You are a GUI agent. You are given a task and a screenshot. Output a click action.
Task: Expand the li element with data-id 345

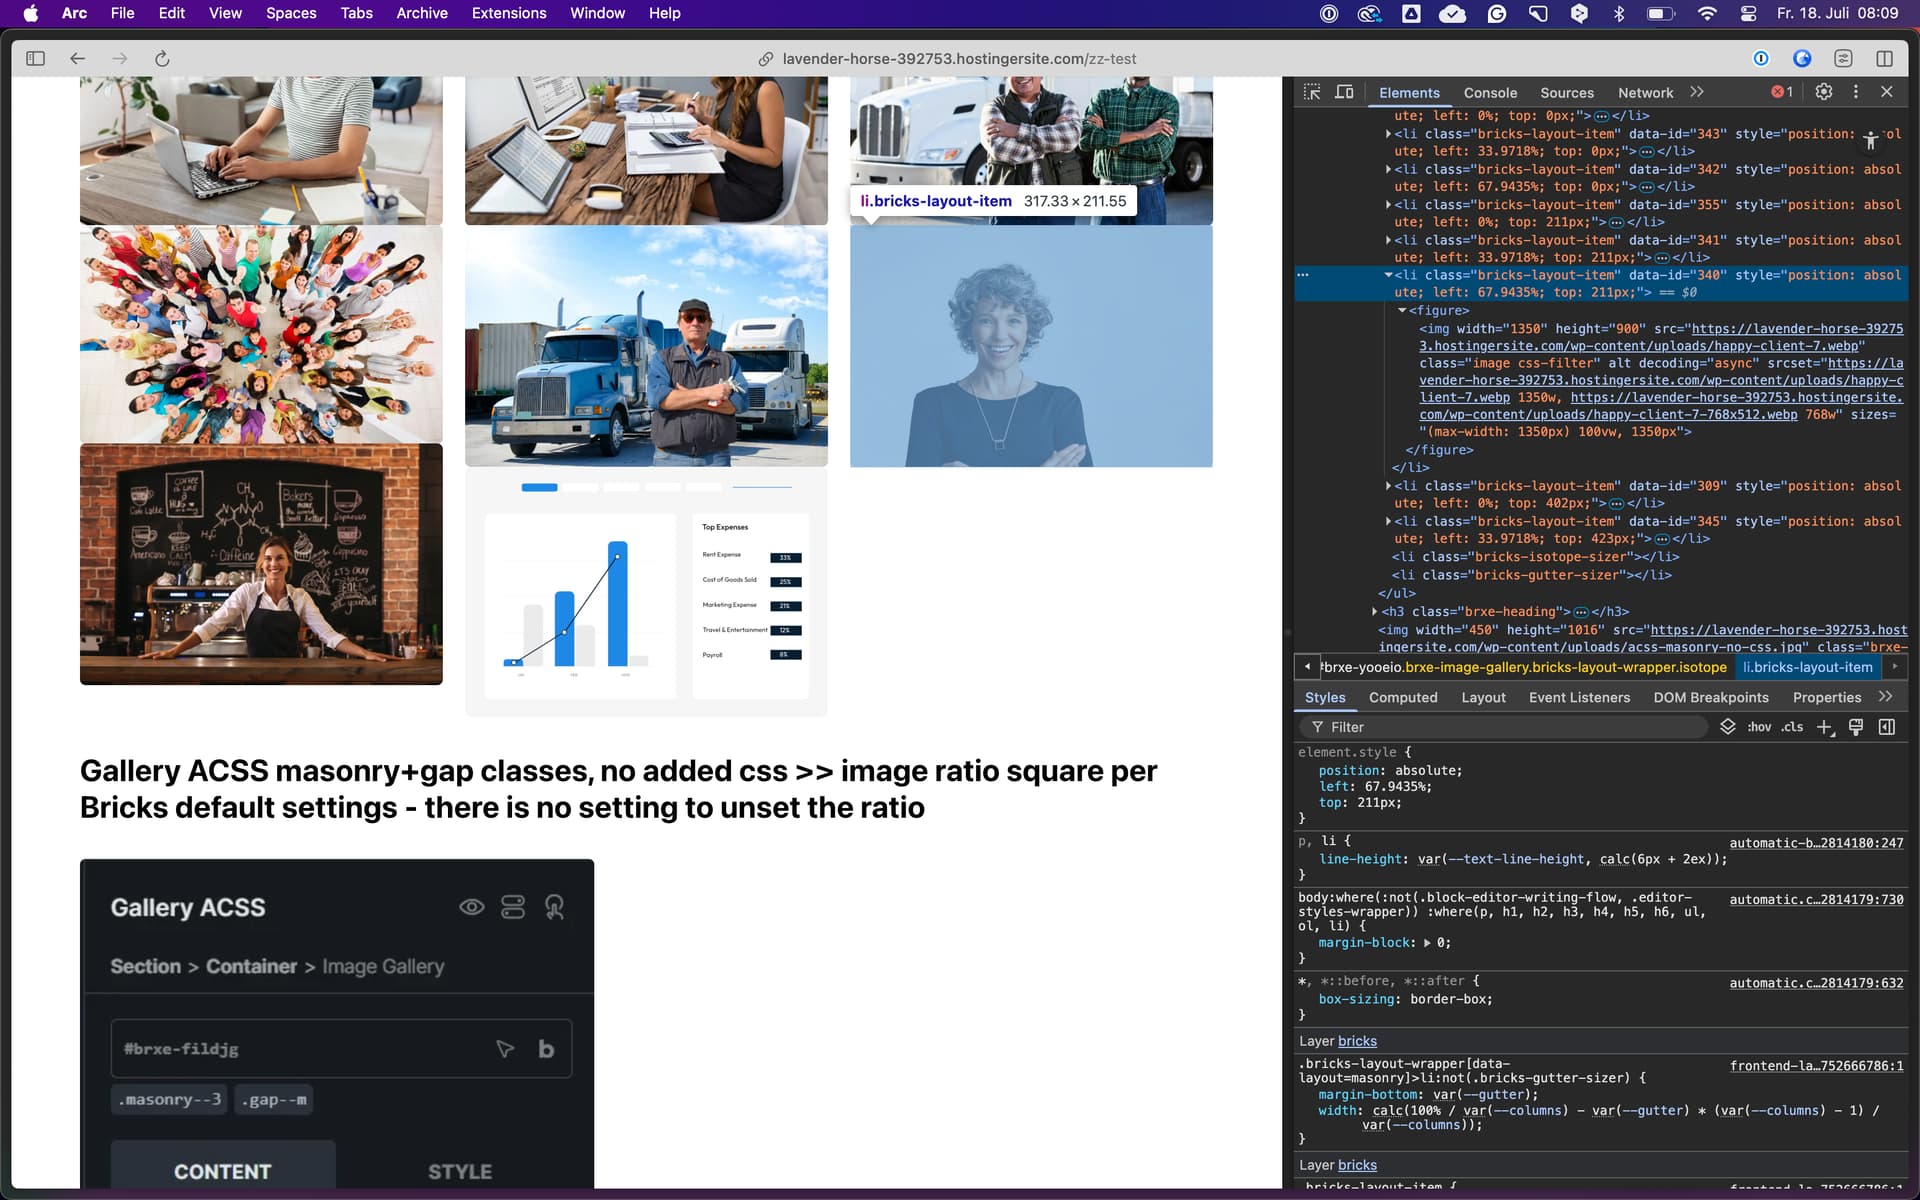(x=1388, y=521)
